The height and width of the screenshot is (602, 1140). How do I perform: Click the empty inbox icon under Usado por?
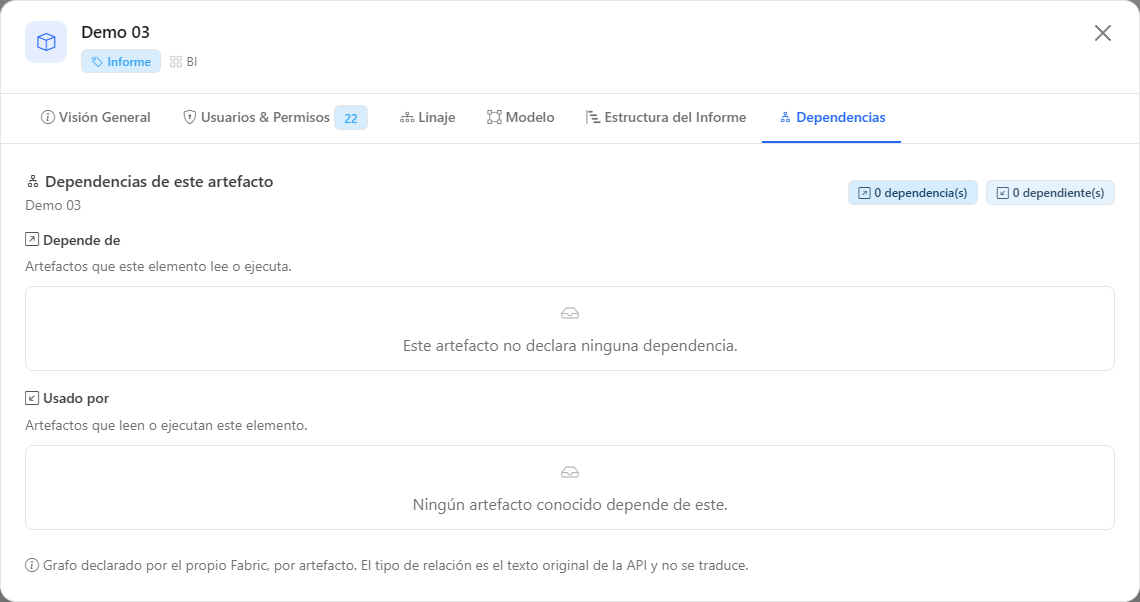[570, 473]
